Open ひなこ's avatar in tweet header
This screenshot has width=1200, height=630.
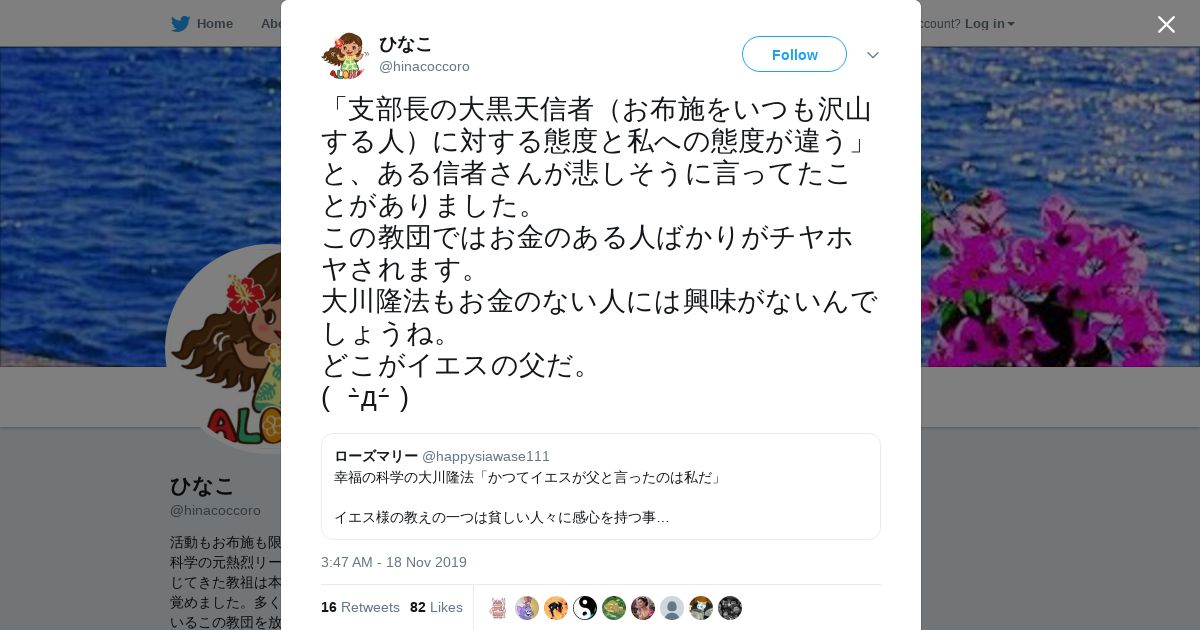click(x=345, y=55)
